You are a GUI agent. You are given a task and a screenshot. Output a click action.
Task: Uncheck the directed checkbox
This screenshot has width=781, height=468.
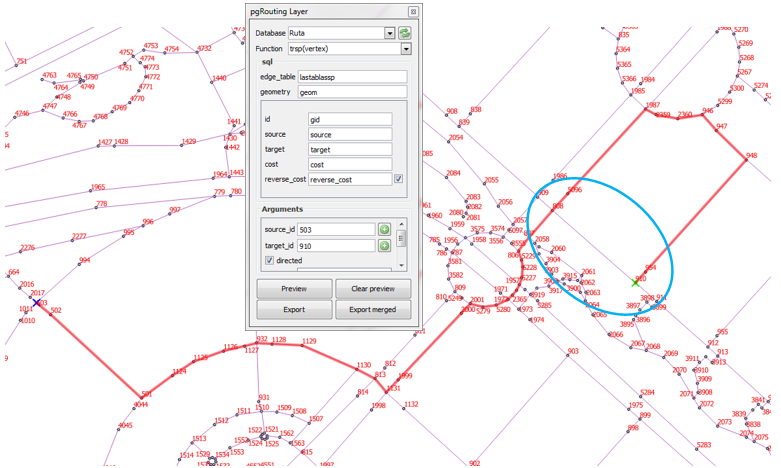pos(269,260)
